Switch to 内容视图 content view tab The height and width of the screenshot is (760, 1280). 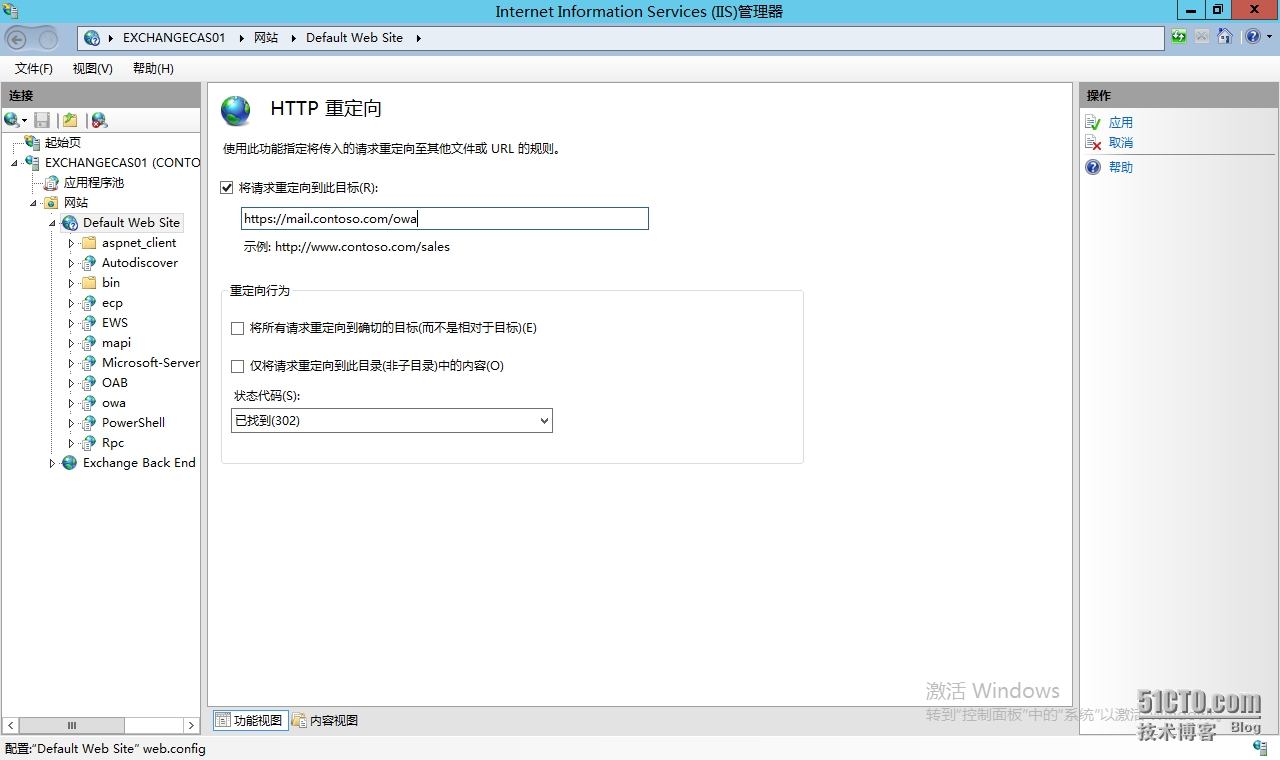pyautogui.click(x=325, y=720)
